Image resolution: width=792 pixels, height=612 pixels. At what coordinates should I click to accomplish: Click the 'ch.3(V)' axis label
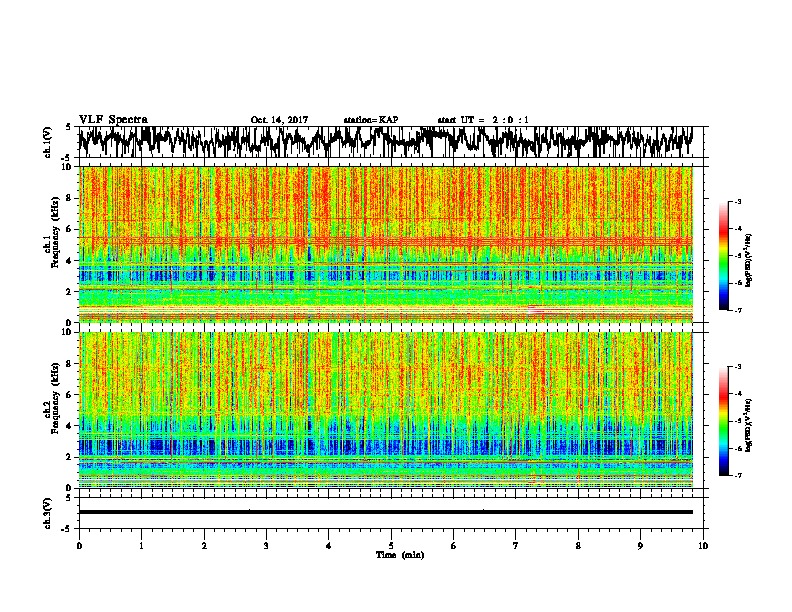[48, 513]
